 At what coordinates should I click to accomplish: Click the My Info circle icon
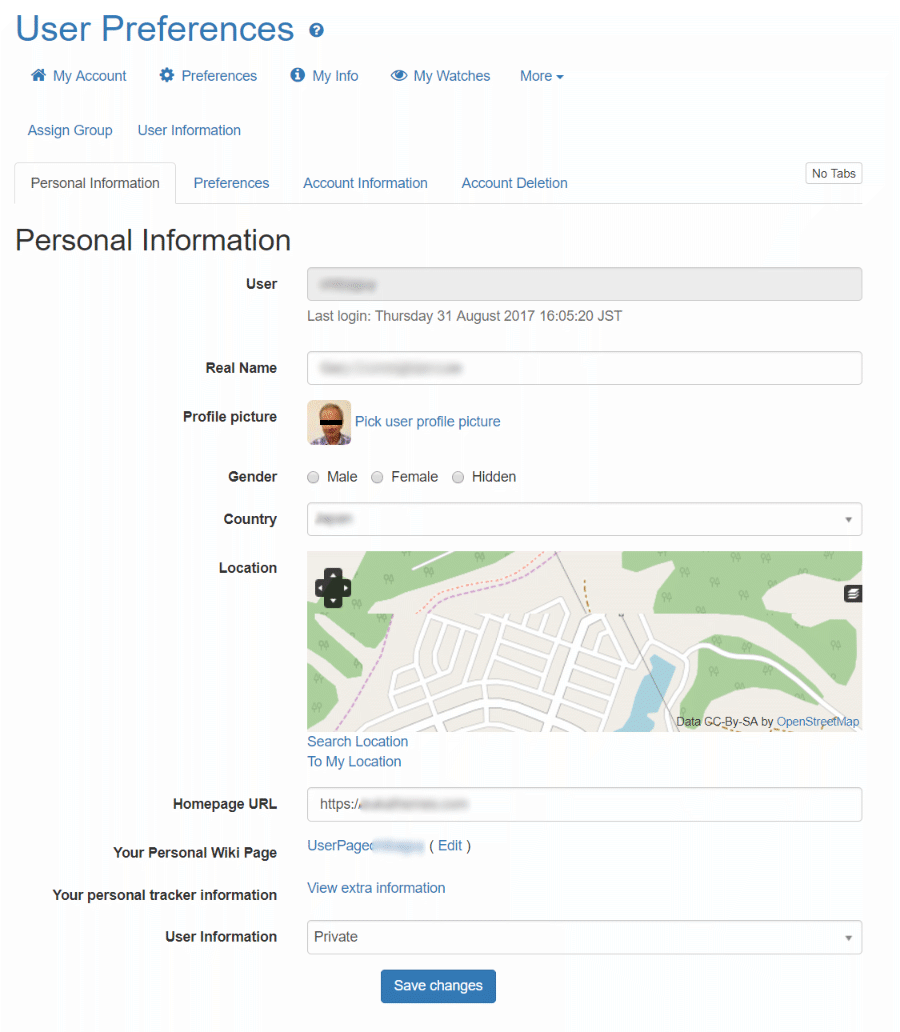coord(298,75)
